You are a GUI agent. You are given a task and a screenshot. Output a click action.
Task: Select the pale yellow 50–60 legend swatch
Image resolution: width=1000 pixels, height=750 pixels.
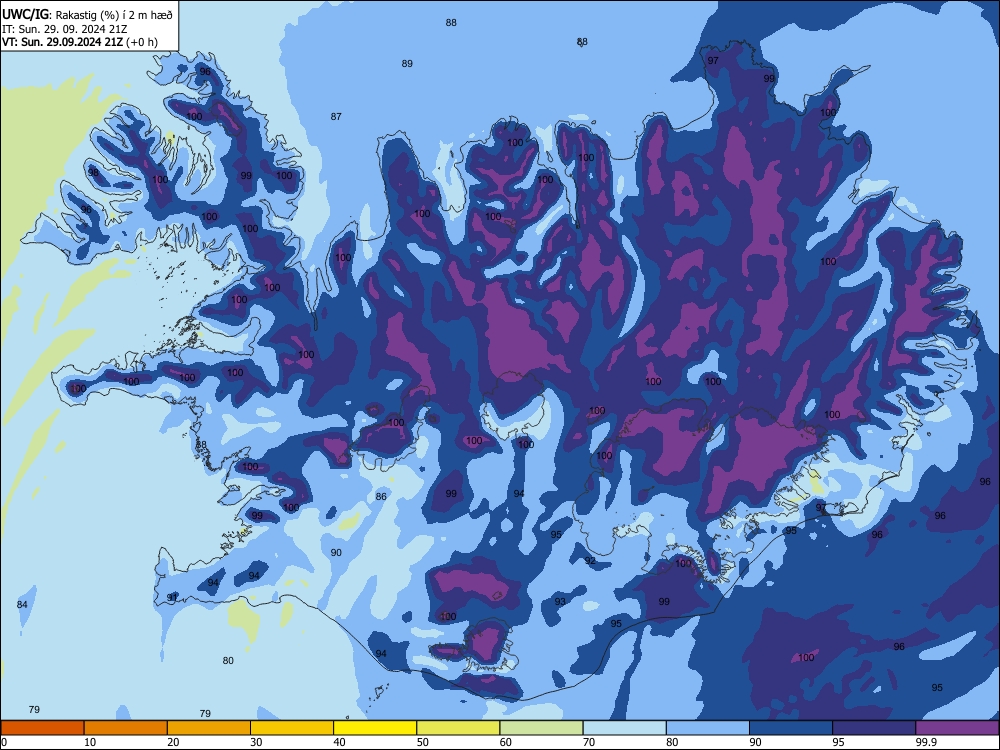[x=459, y=728]
